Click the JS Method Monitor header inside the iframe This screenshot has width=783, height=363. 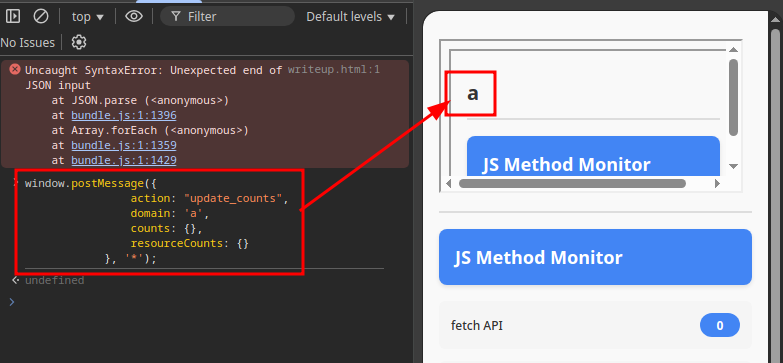point(593,156)
